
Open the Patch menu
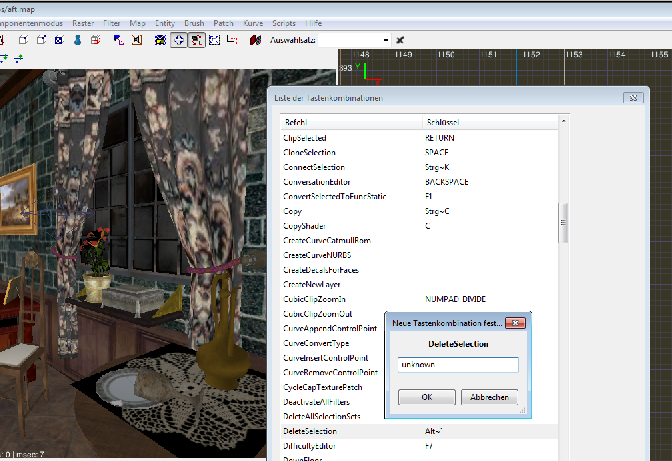223,23
